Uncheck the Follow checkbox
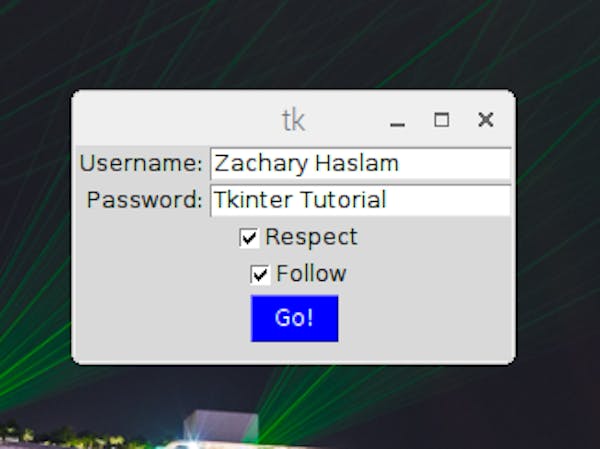 pos(260,274)
